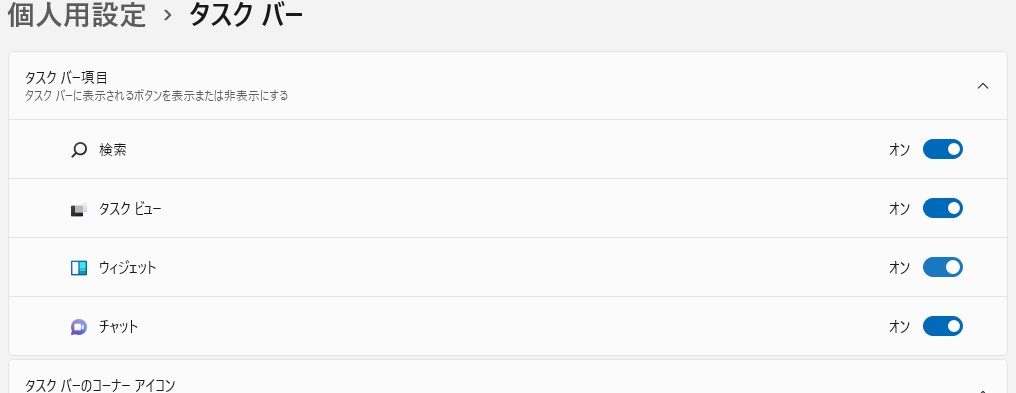Click the ウィジェット label text
Image resolution: width=1016 pixels, height=393 pixels.
(x=128, y=268)
